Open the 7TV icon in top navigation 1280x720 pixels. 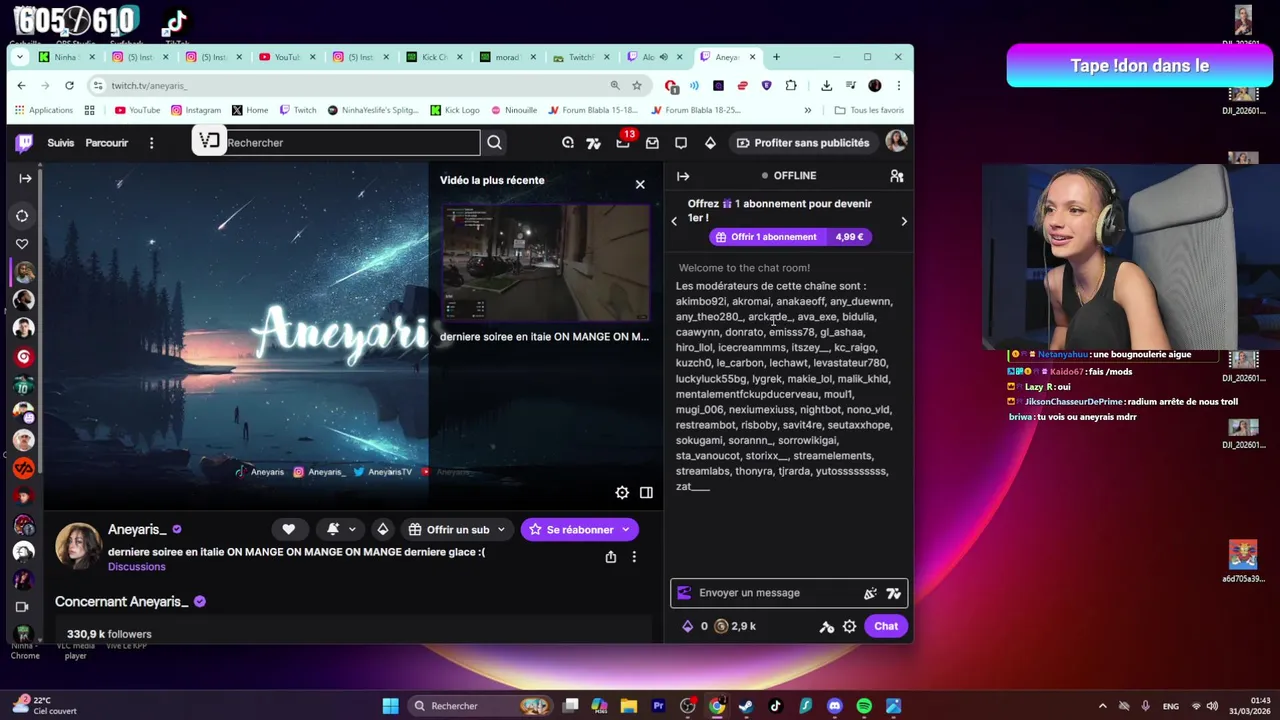click(594, 143)
